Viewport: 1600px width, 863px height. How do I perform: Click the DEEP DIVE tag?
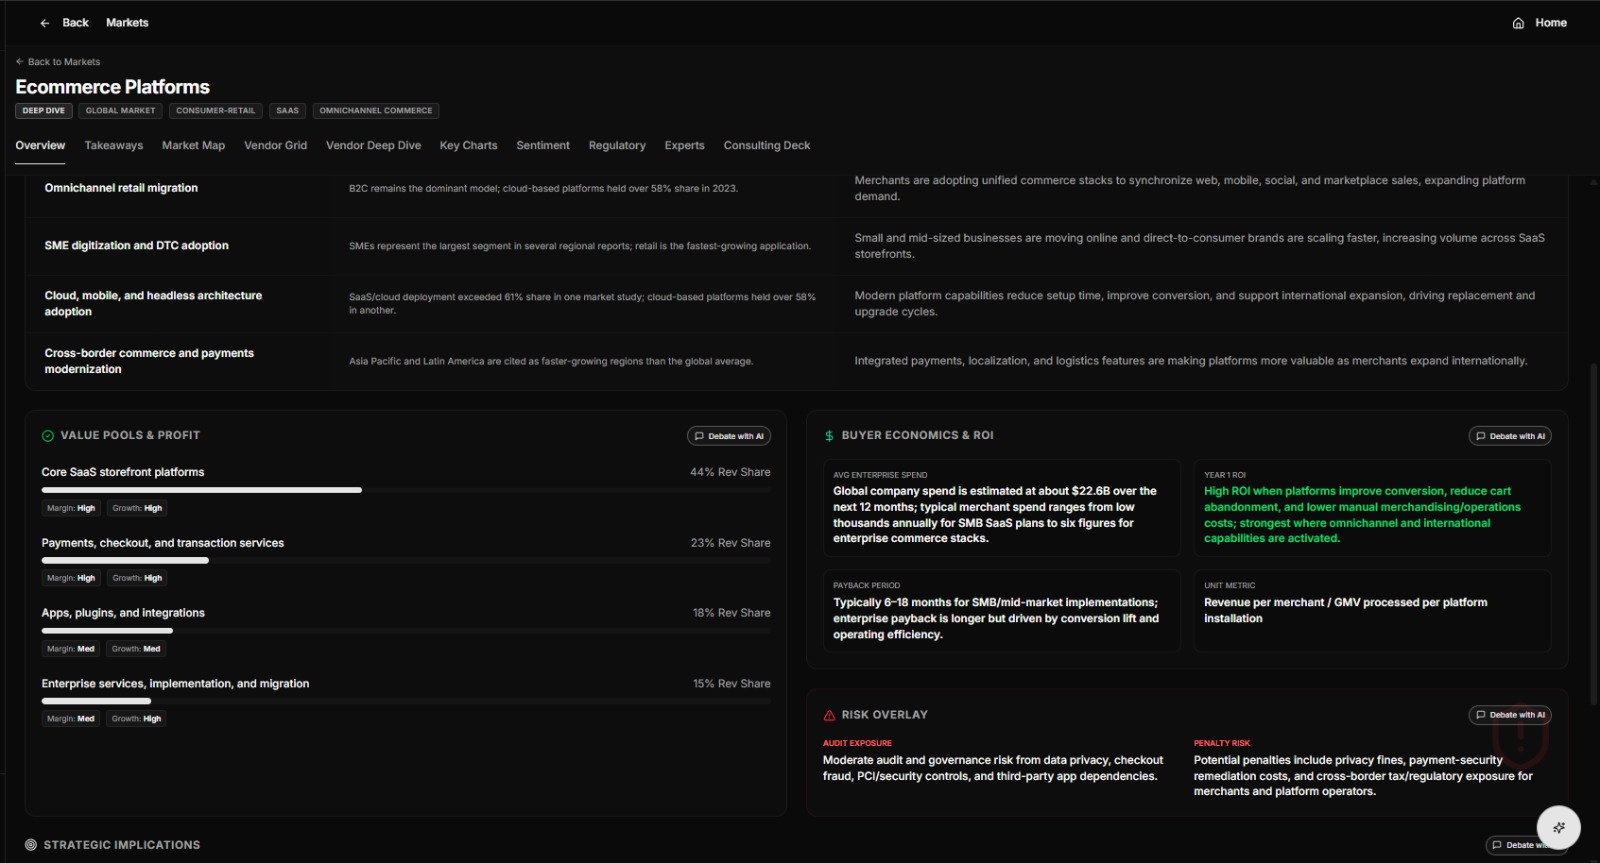coord(44,111)
